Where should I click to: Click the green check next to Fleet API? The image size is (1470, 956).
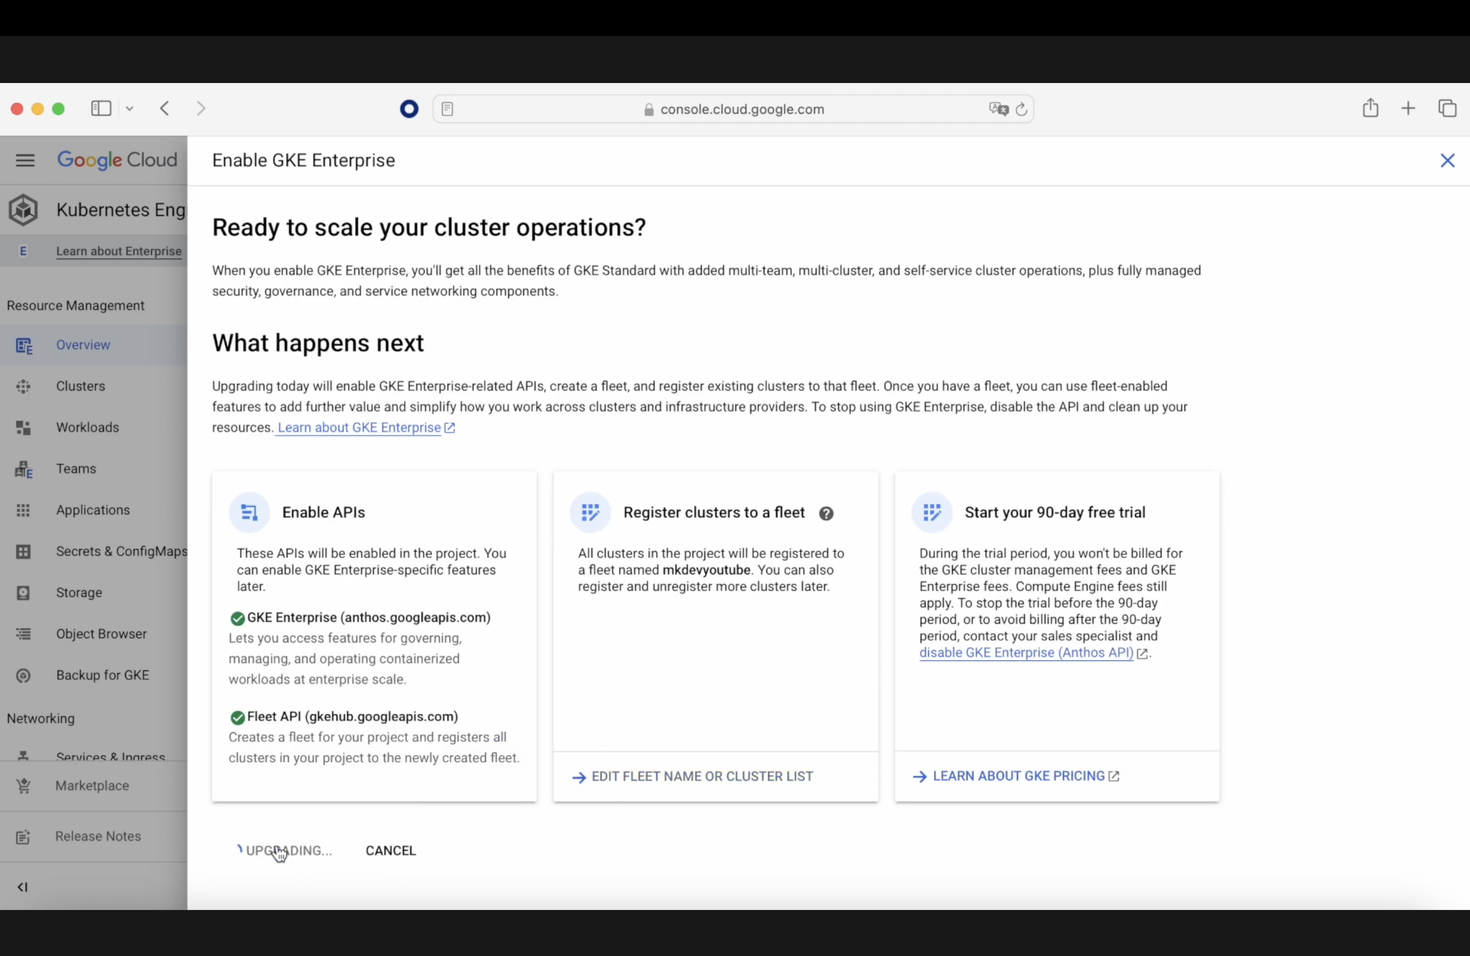[x=237, y=717]
